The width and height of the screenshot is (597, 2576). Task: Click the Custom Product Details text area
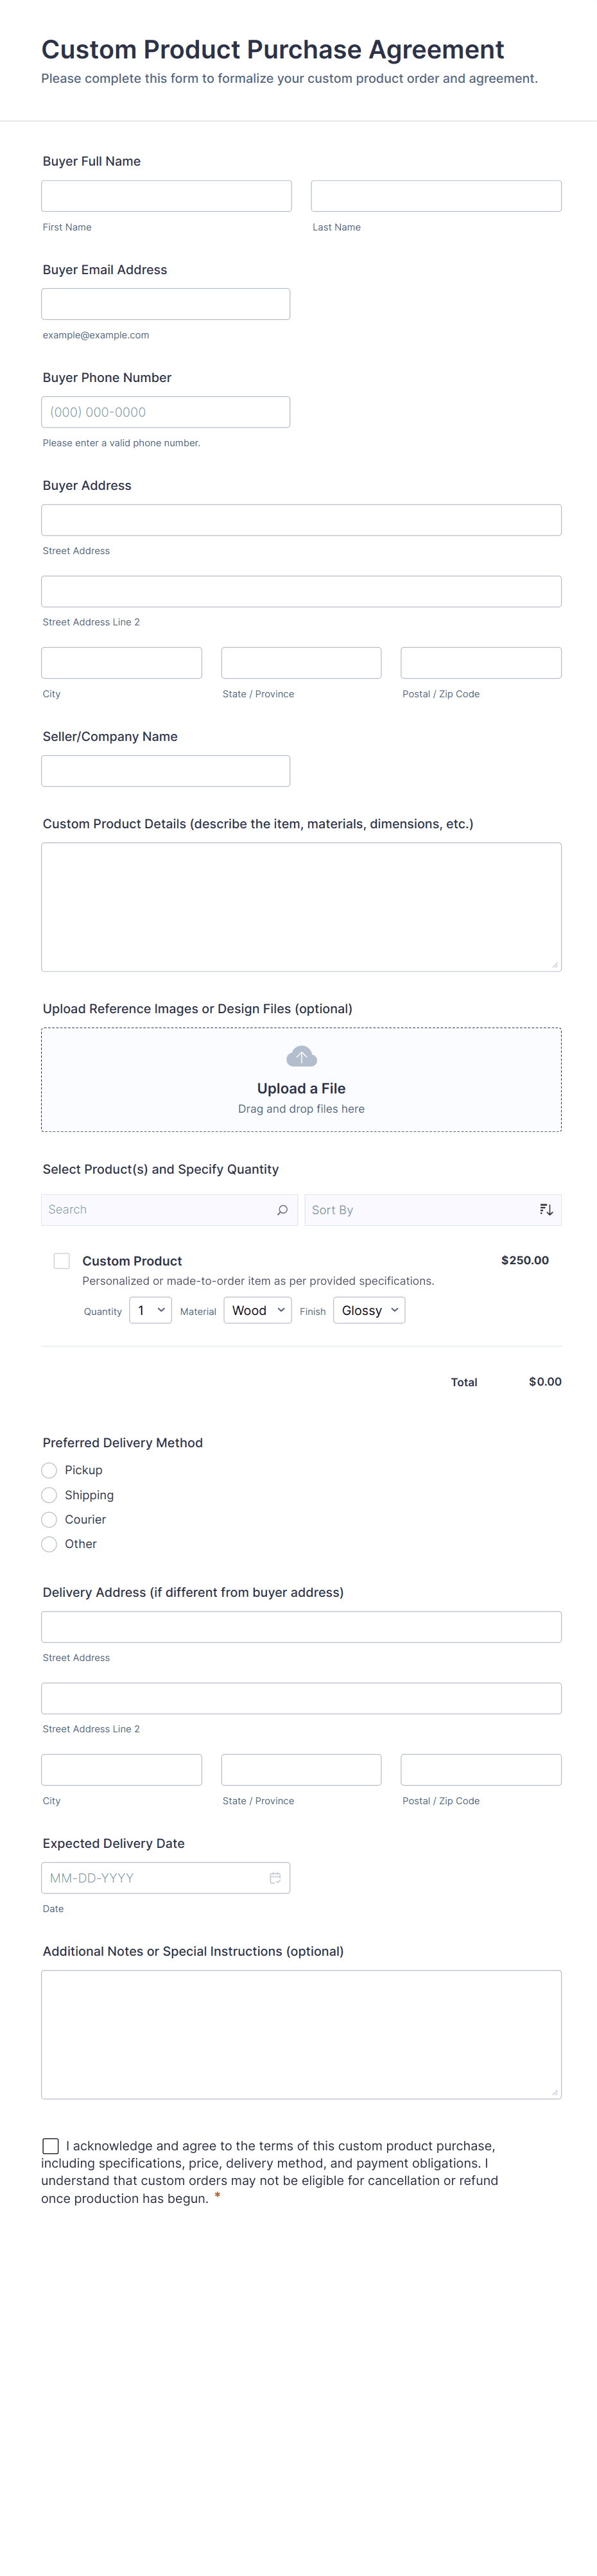(x=301, y=906)
